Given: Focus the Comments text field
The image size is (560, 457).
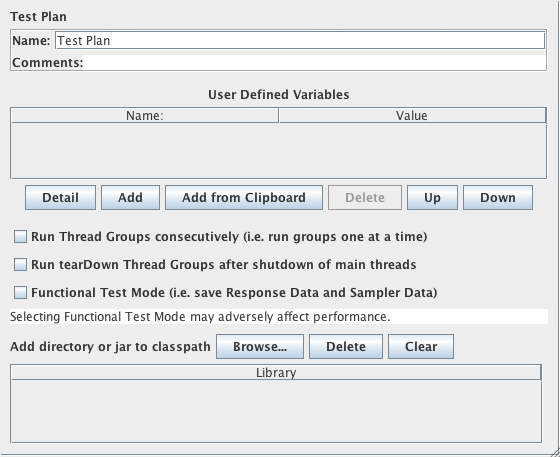Looking at the screenshot, I should tap(314, 62).
